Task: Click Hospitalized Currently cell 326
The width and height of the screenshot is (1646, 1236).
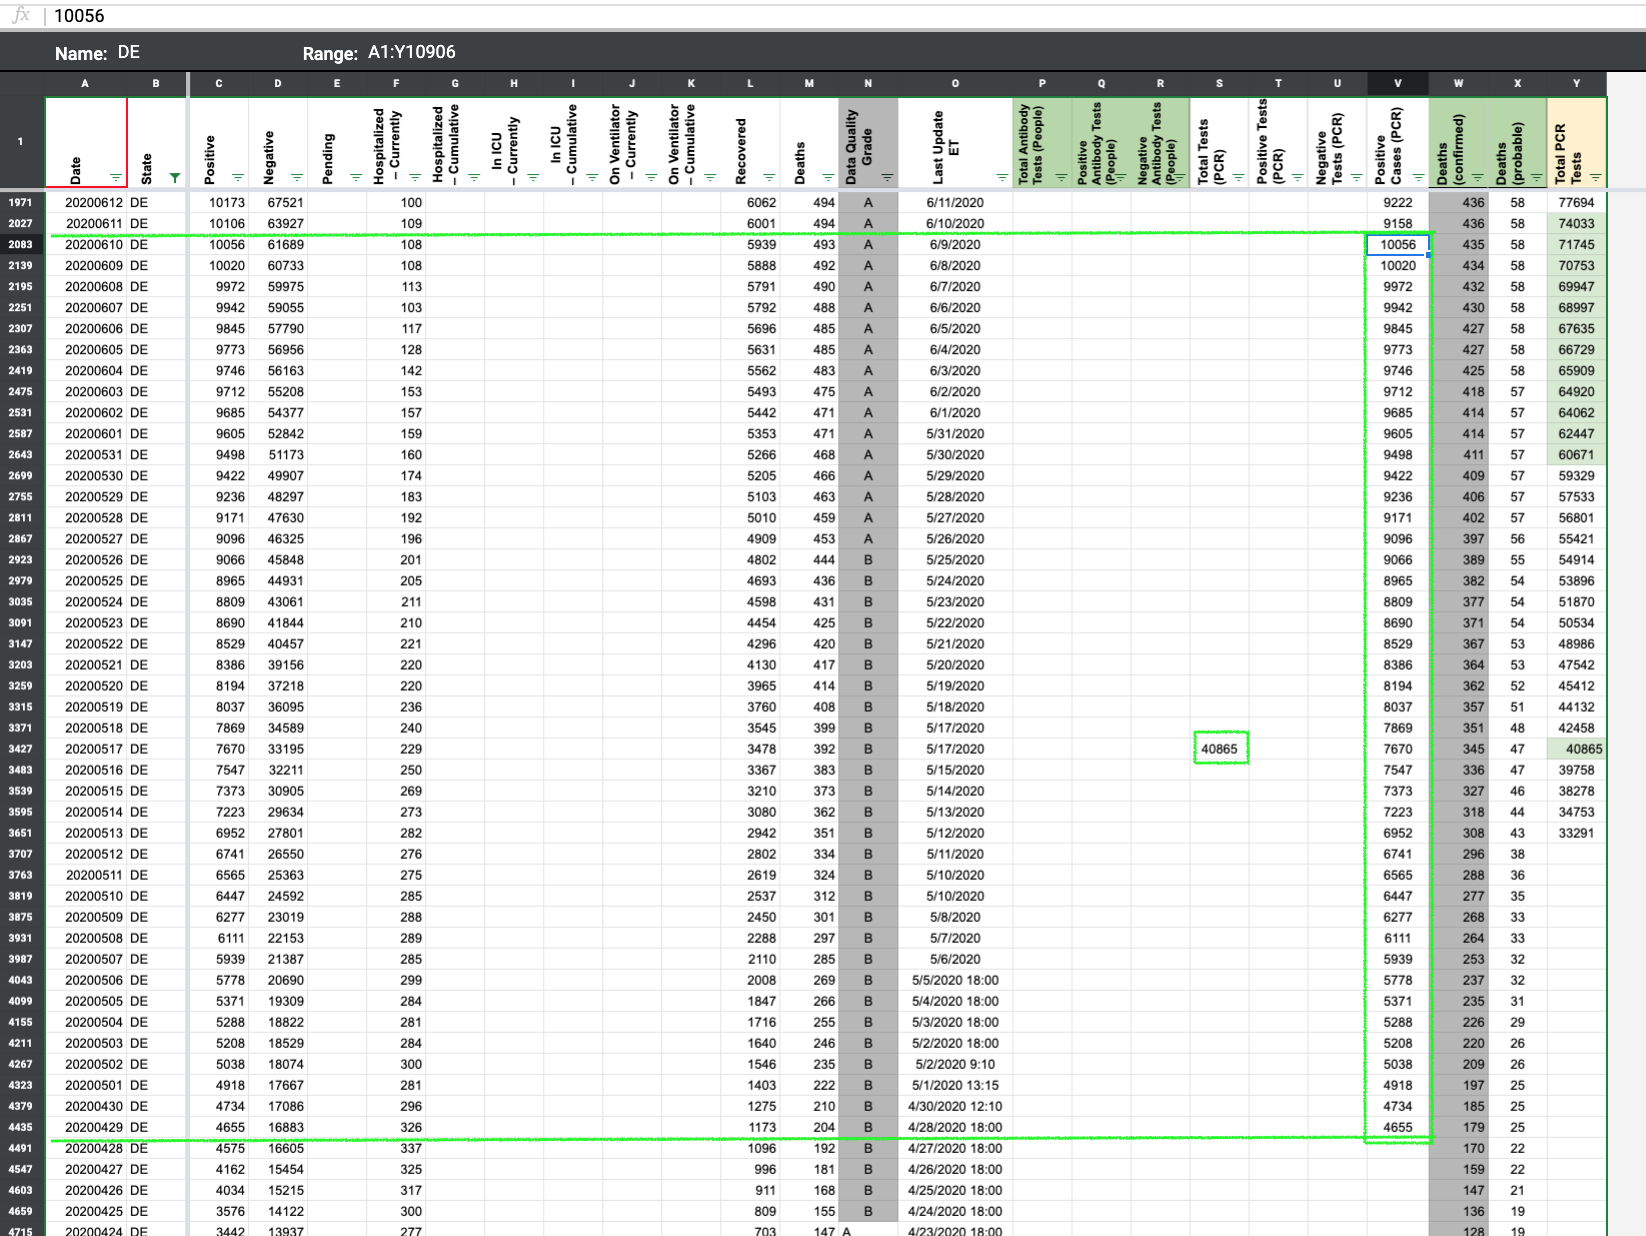Action: (x=396, y=1126)
